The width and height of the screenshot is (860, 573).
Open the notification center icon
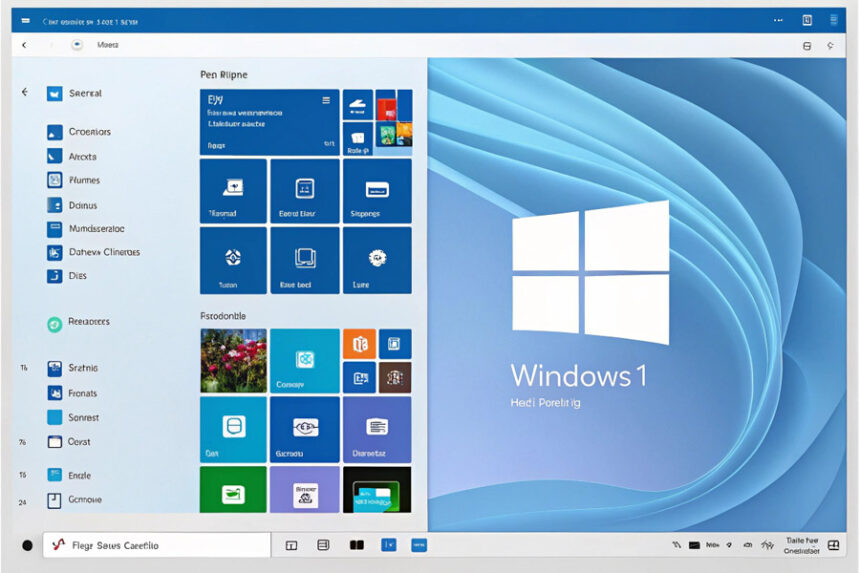point(834,545)
